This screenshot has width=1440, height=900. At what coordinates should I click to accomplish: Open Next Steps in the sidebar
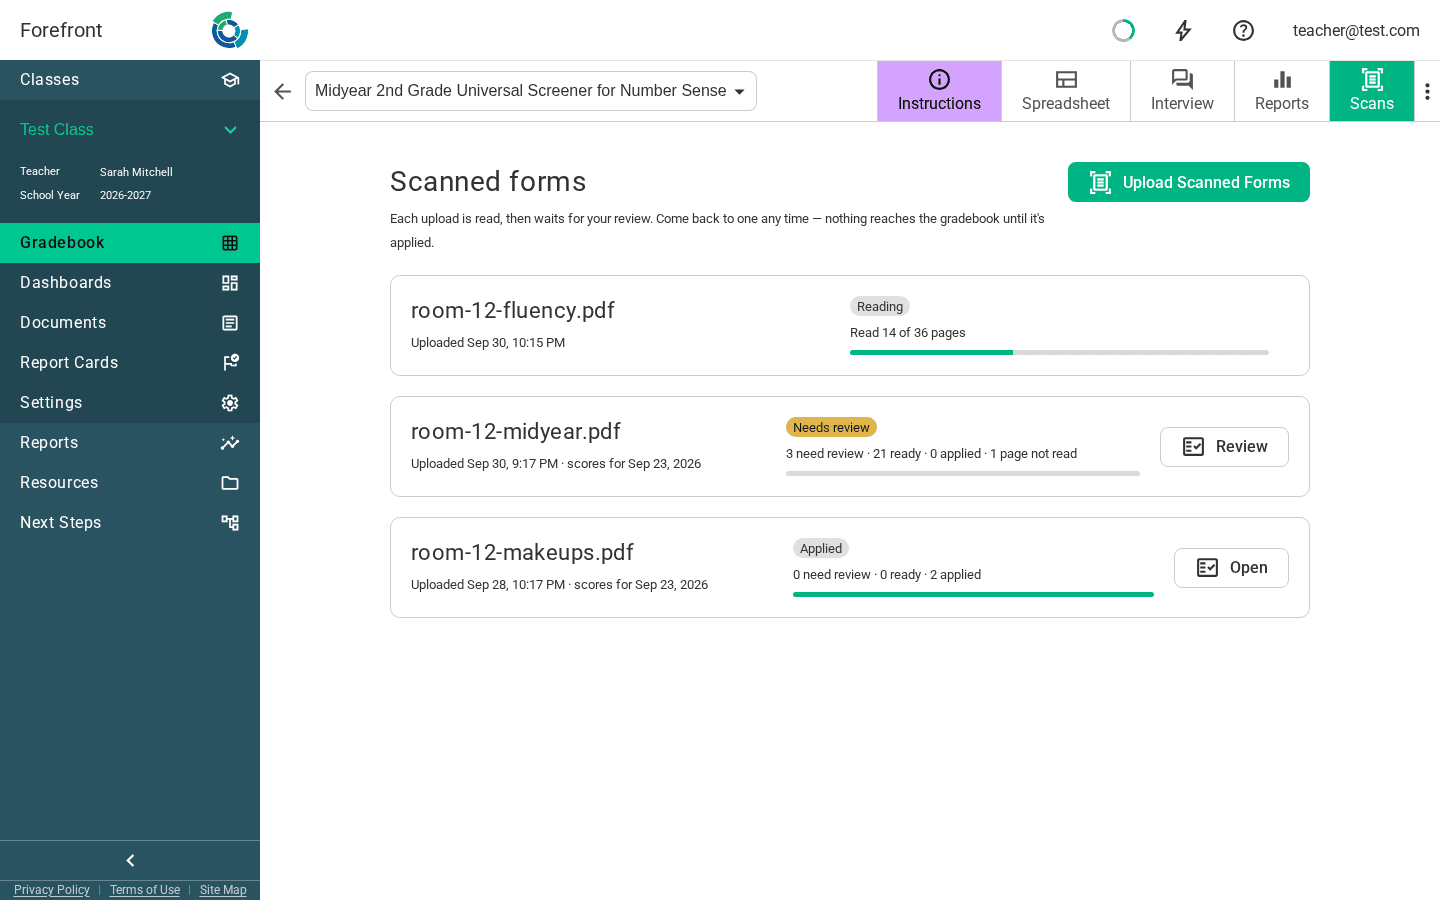pos(130,523)
